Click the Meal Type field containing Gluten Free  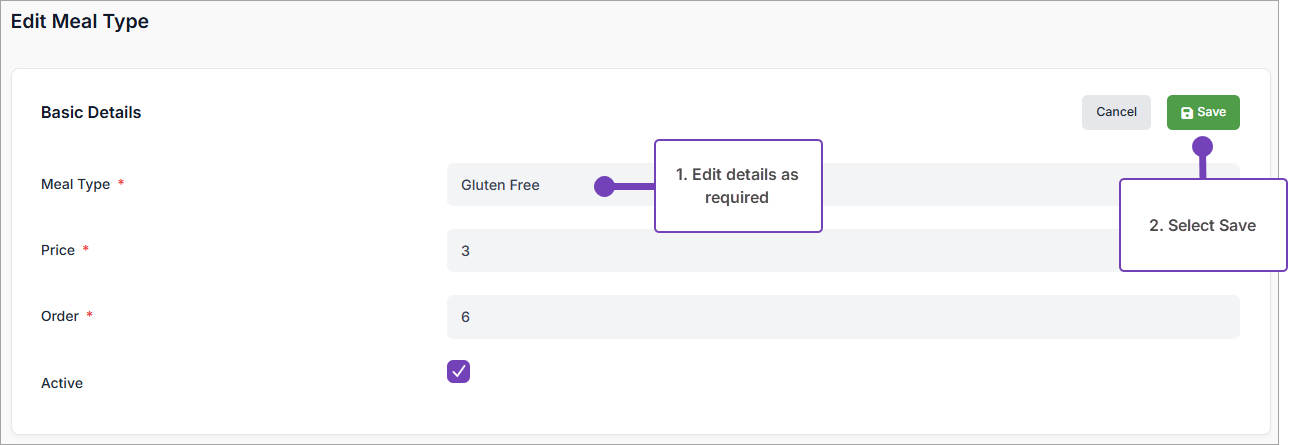(x=520, y=185)
